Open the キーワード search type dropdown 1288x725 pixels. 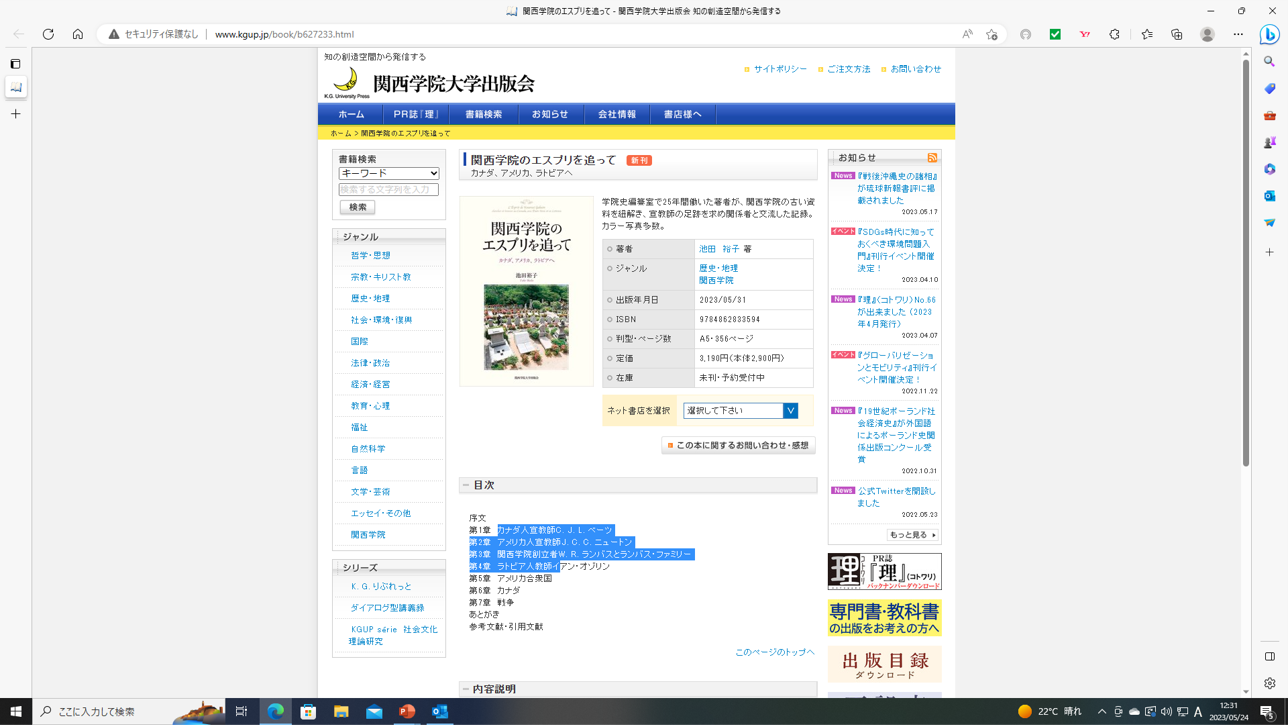[x=389, y=173]
